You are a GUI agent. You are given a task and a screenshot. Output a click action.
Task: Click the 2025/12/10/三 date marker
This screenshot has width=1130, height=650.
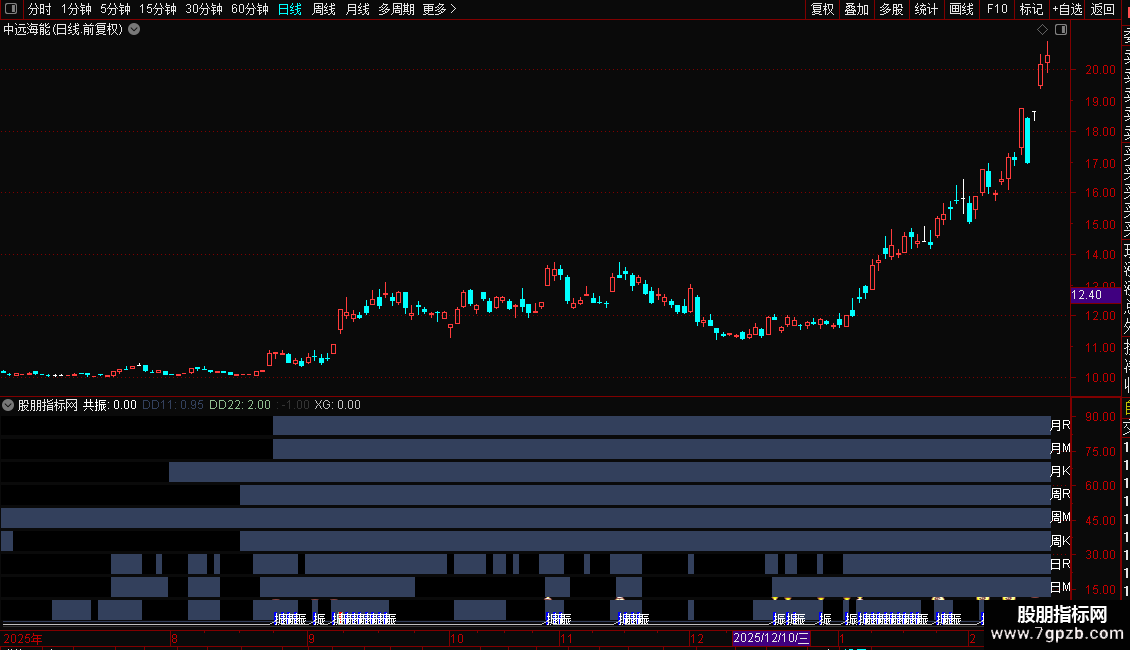coord(771,638)
